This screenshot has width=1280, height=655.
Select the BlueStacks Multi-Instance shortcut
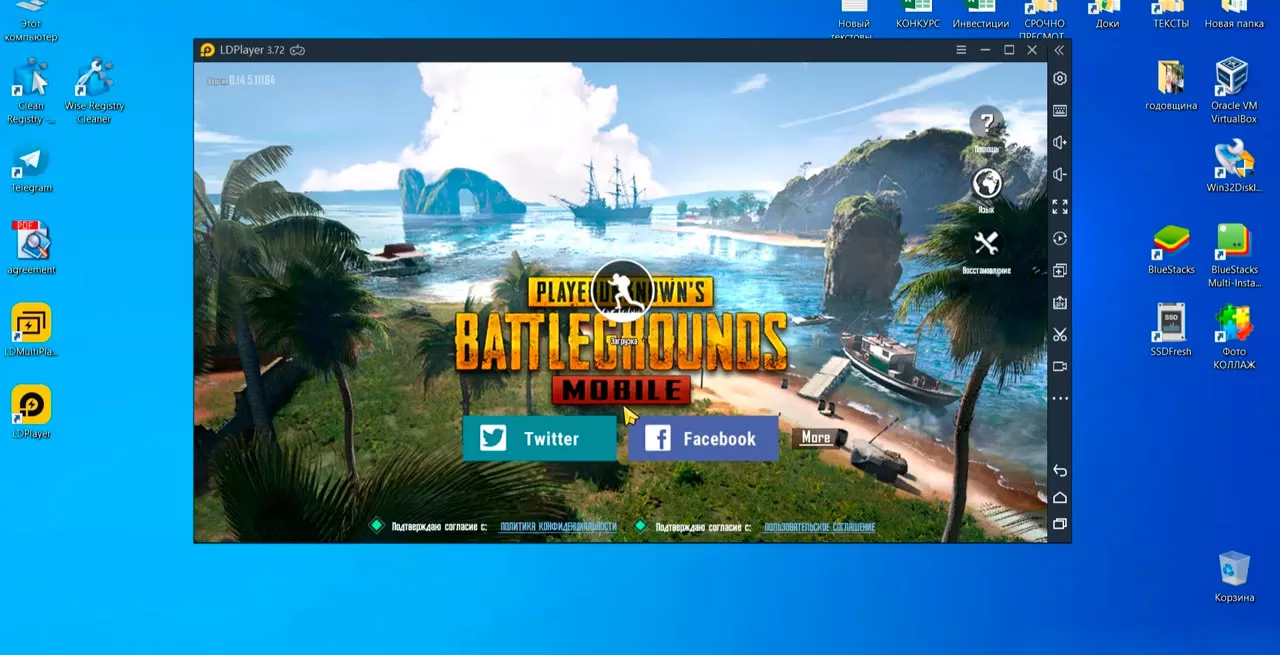[1234, 256]
